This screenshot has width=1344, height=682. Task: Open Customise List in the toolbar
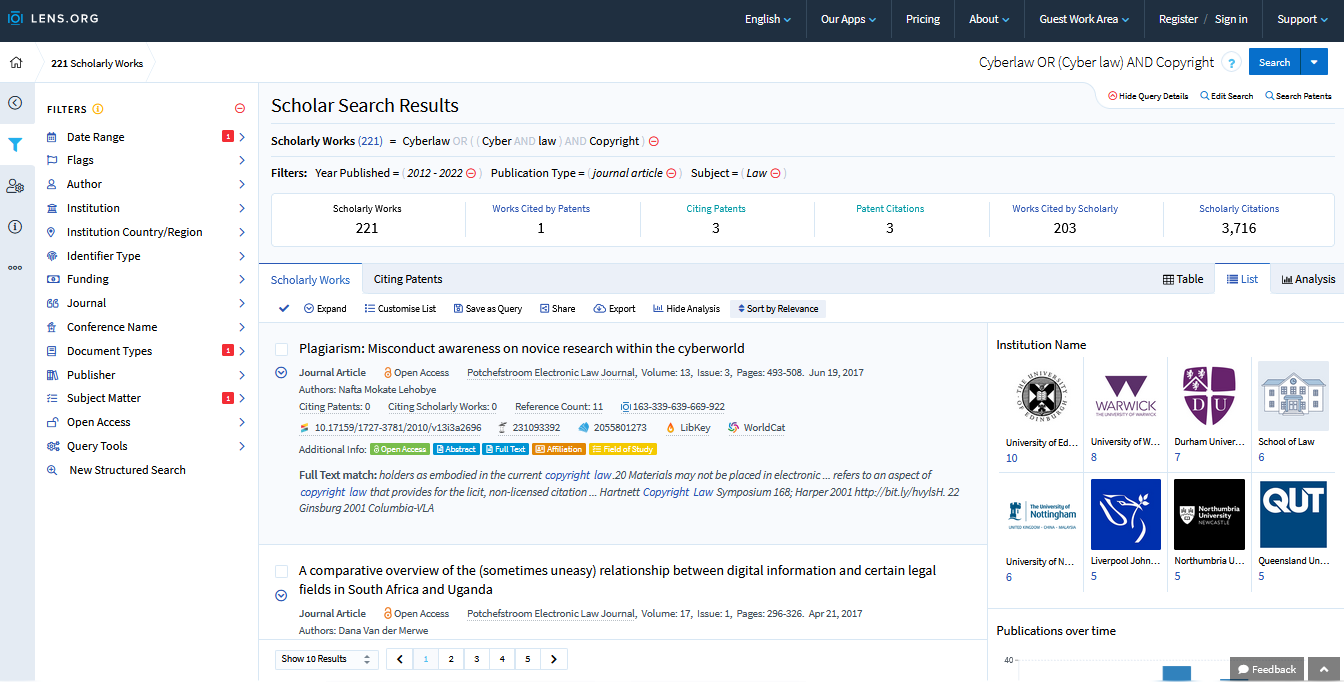tap(400, 309)
